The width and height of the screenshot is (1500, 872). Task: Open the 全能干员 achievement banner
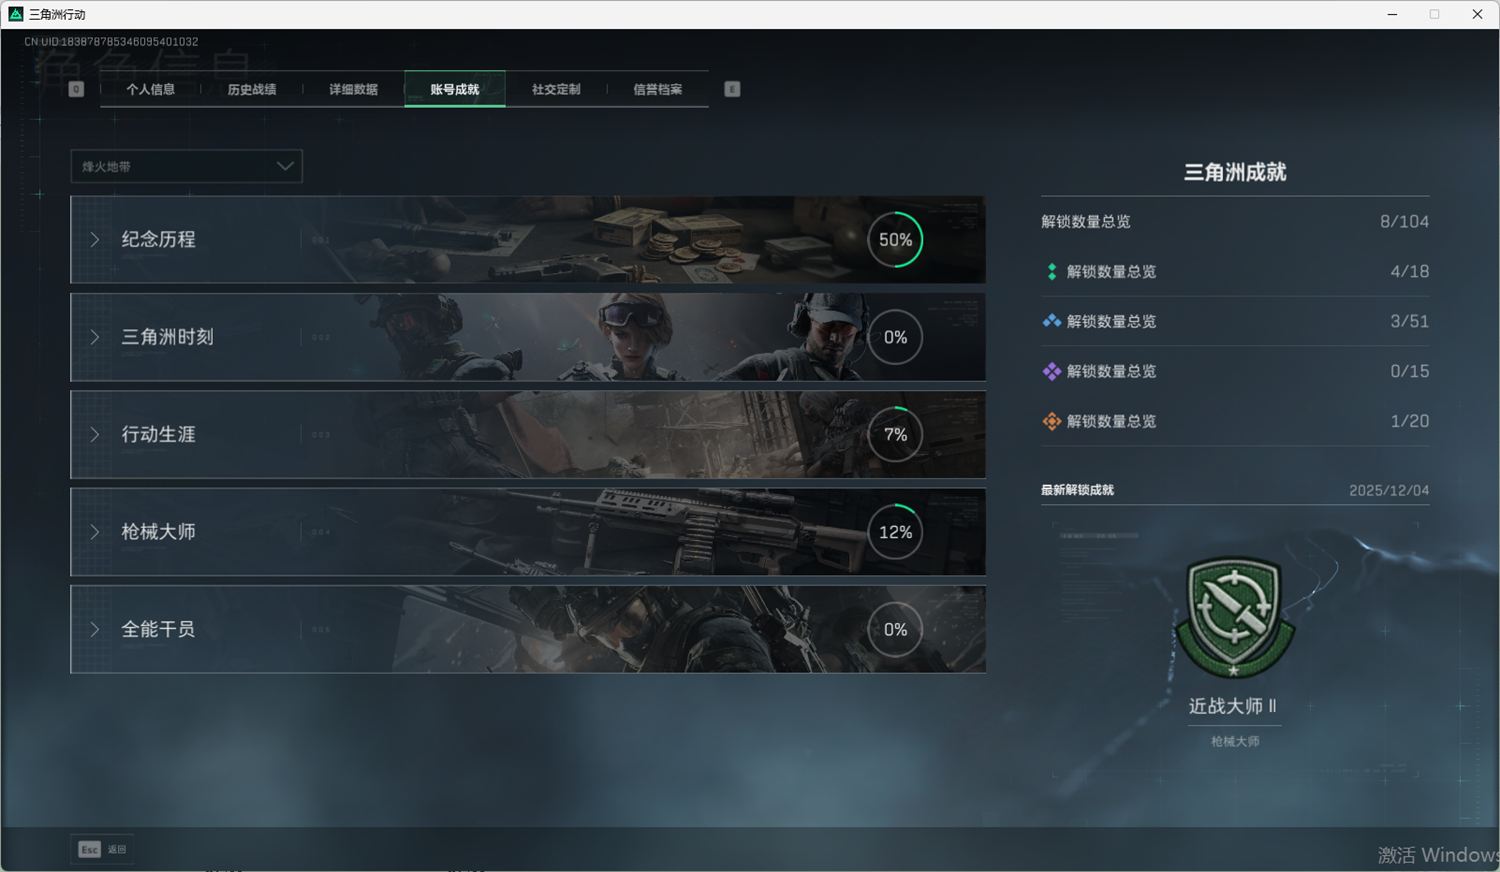pos(527,629)
